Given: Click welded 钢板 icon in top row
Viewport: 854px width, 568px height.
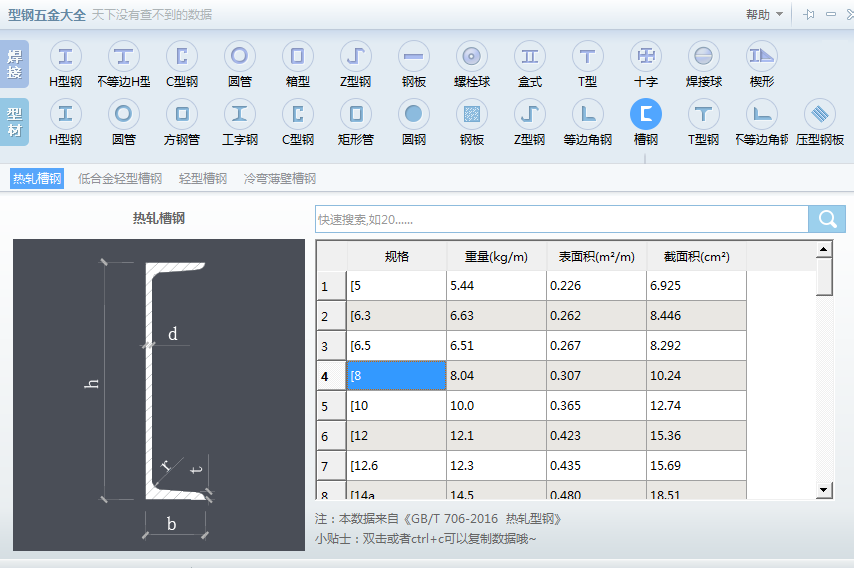Looking at the screenshot, I should coord(414,56).
